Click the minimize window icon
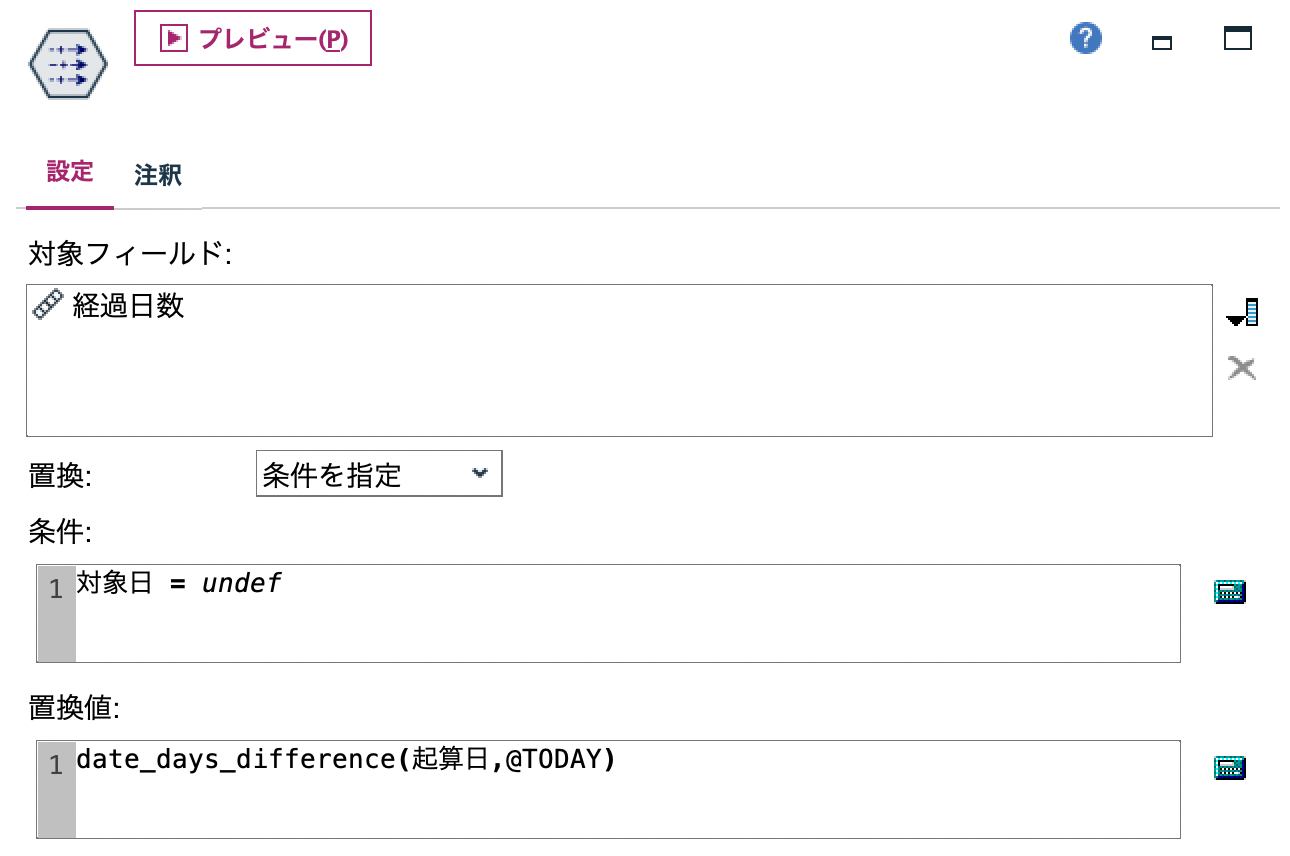This screenshot has width=1290, height=856. tap(1161, 41)
